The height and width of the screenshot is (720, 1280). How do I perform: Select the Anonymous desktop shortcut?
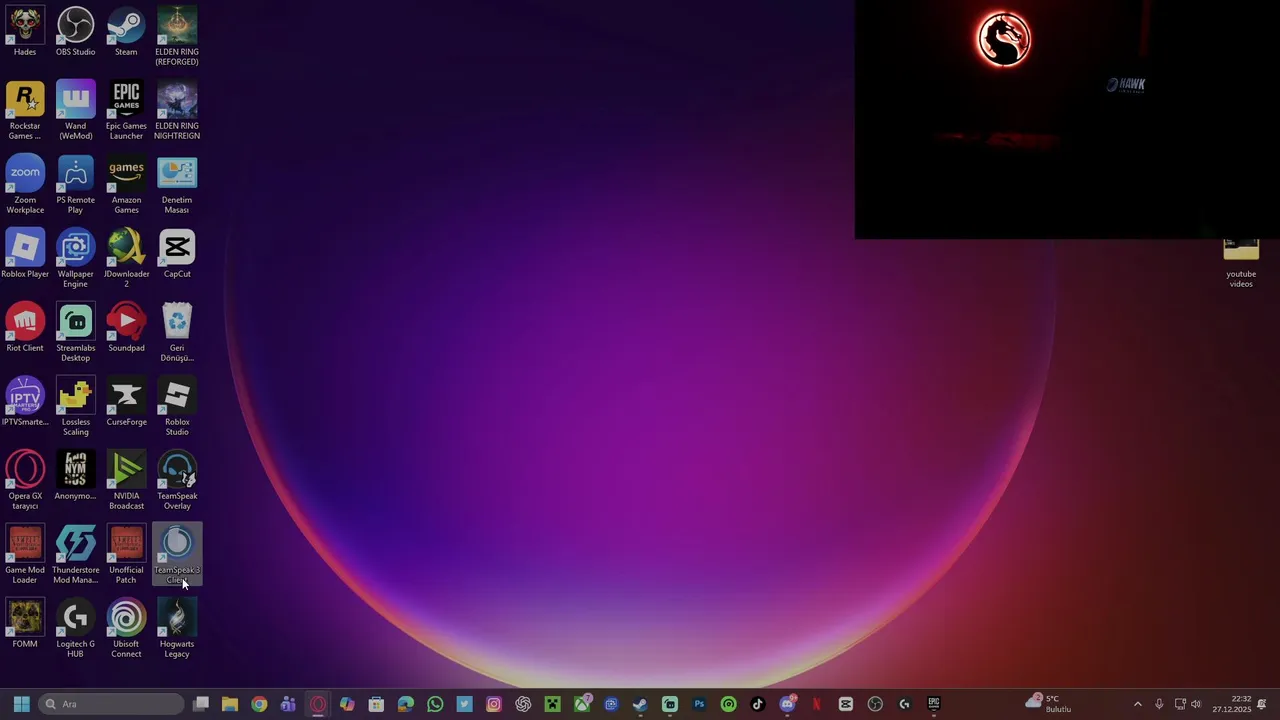pos(76,476)
